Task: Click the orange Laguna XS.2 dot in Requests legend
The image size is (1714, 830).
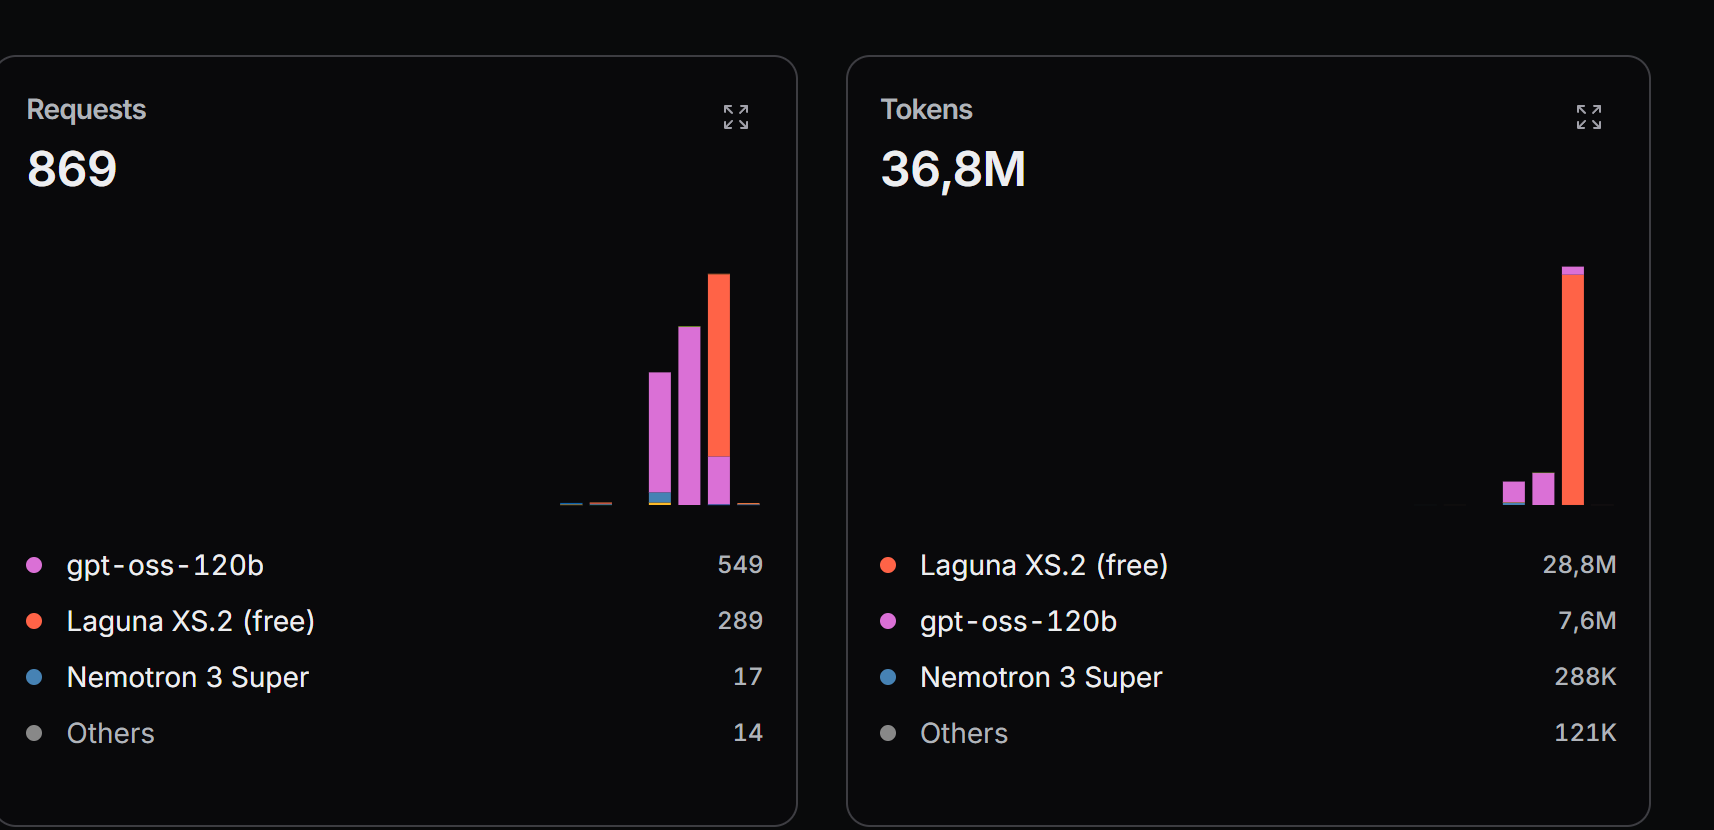Action: (x=34, y=621)
